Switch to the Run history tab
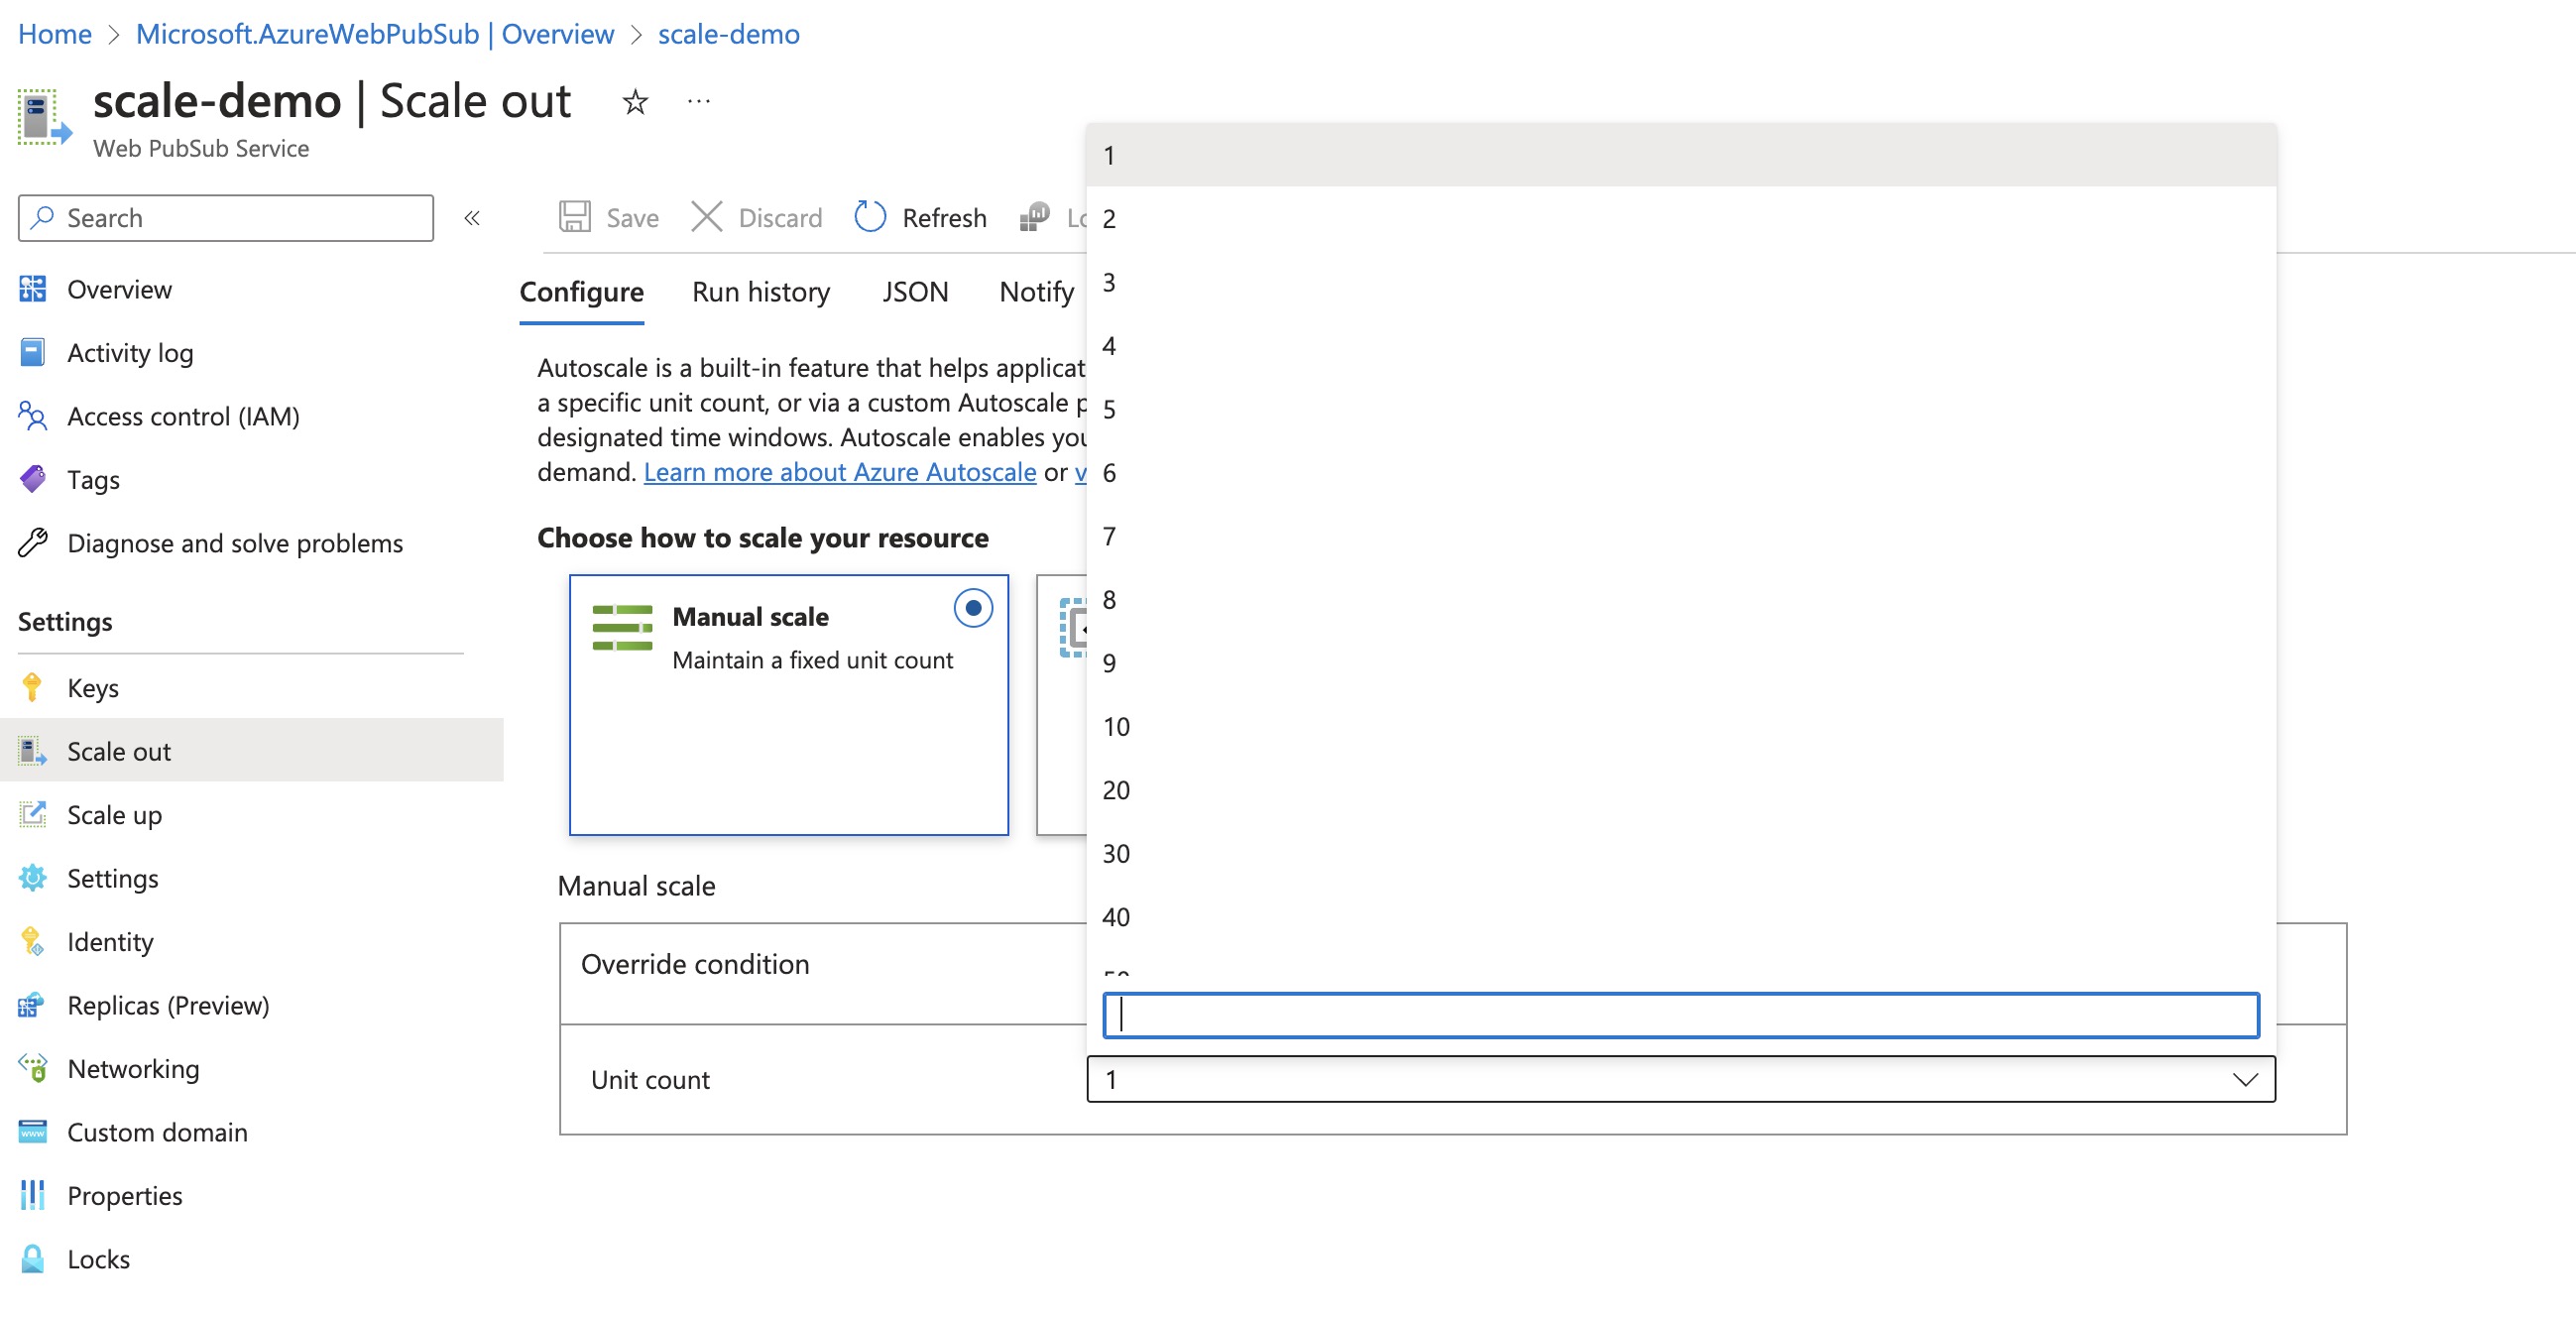The image size is (2576, 1317). click(761, 289)
